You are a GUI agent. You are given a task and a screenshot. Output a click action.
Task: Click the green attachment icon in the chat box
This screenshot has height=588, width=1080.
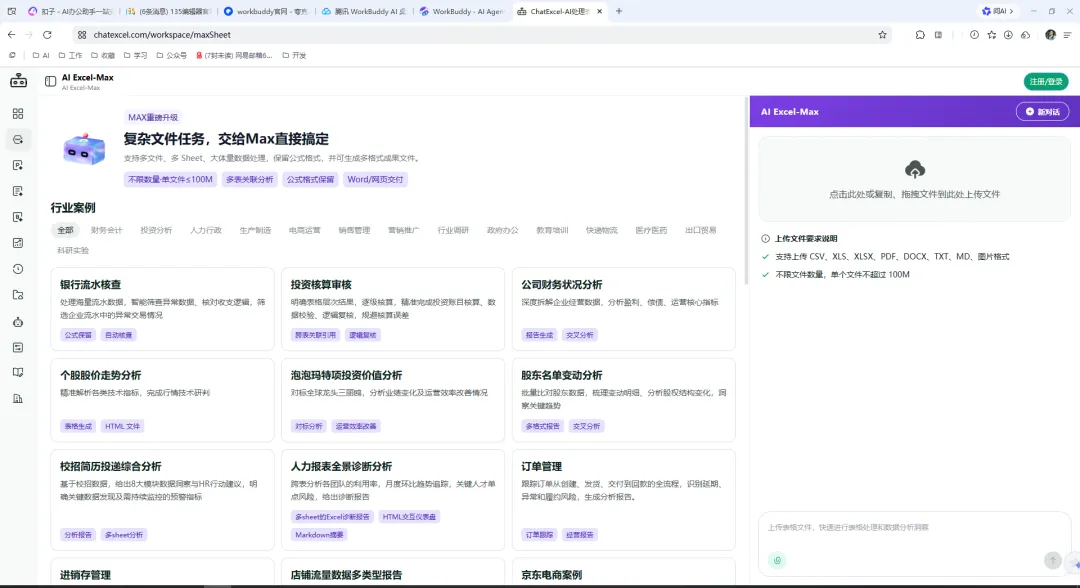pos(777,560)
